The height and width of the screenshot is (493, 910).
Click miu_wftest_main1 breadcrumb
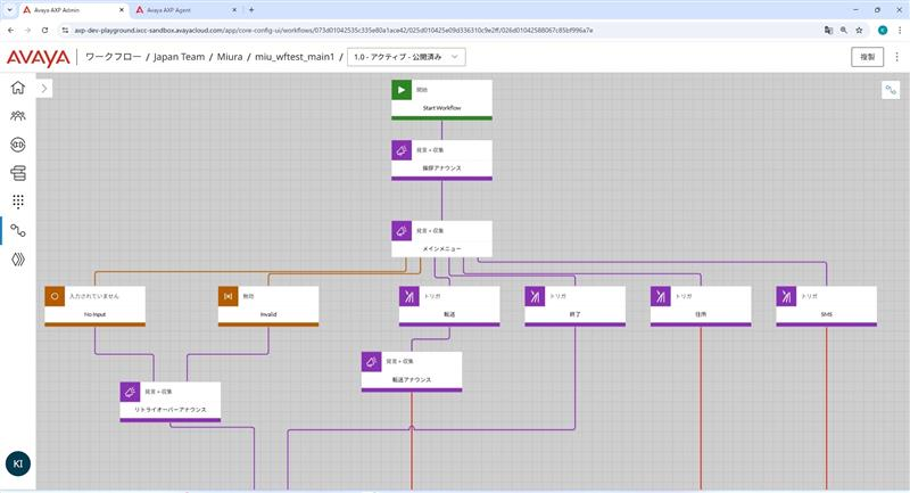pyautogui.click(x=295, y=57)
